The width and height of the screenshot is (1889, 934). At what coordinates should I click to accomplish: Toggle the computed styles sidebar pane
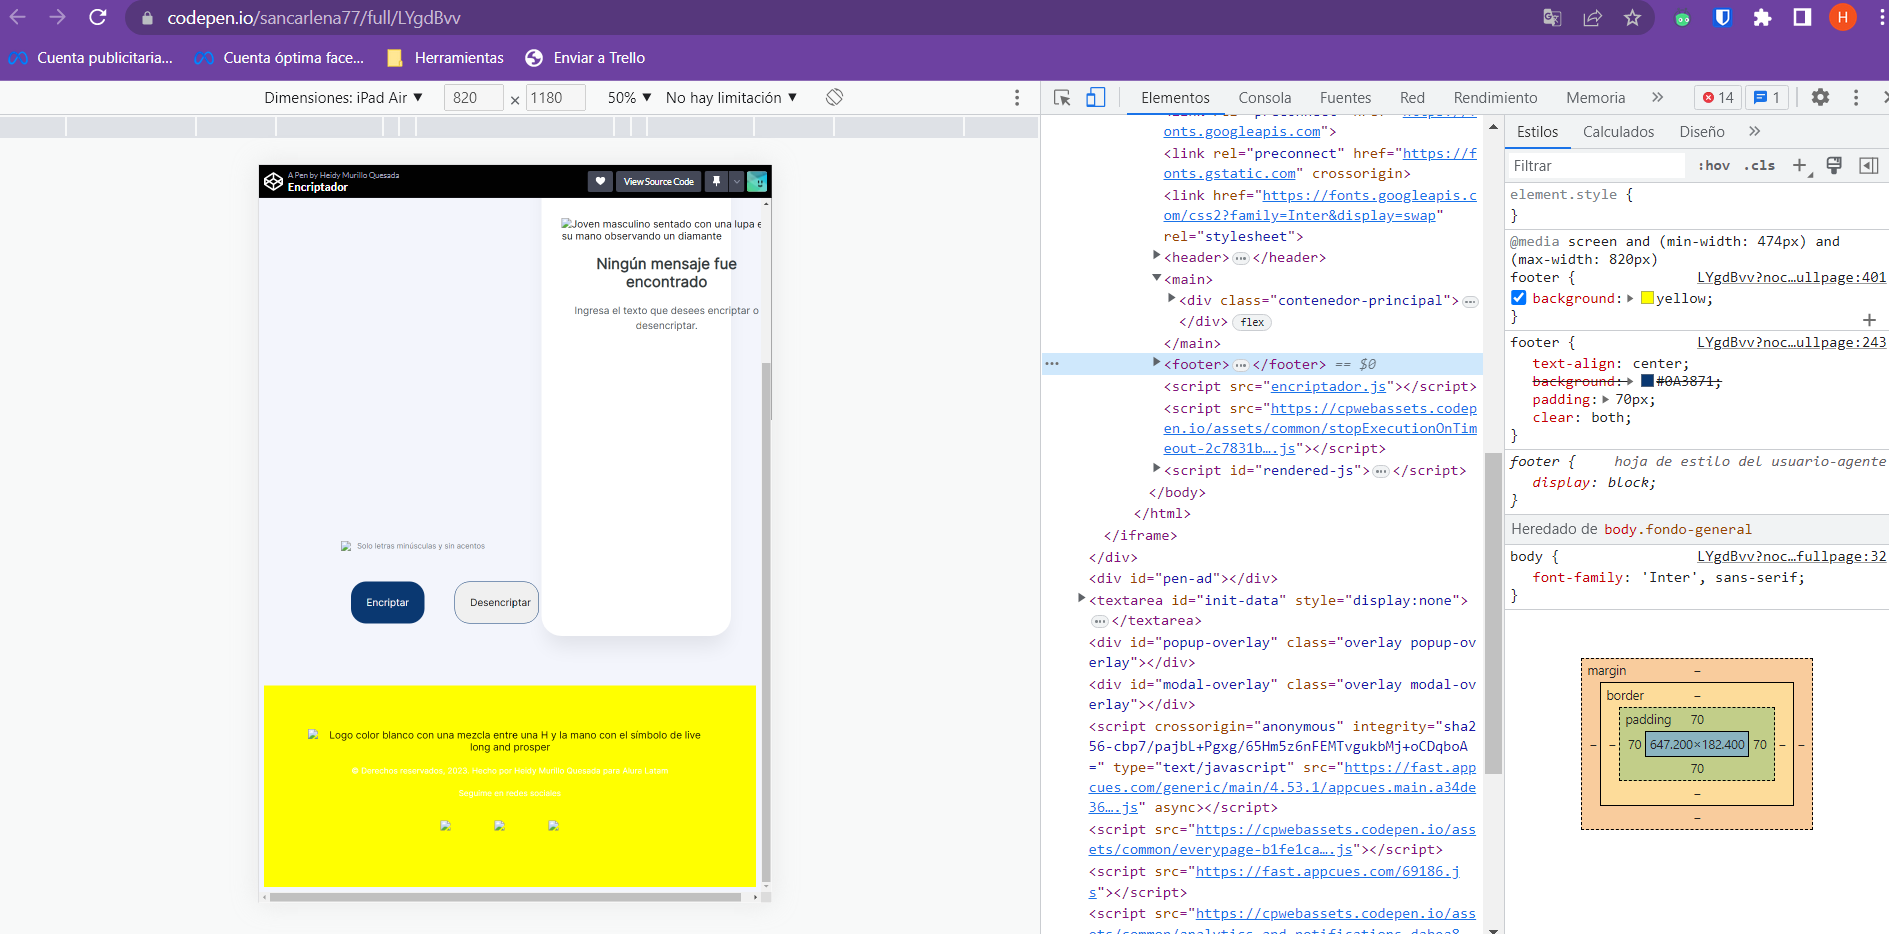[1868, 165]
